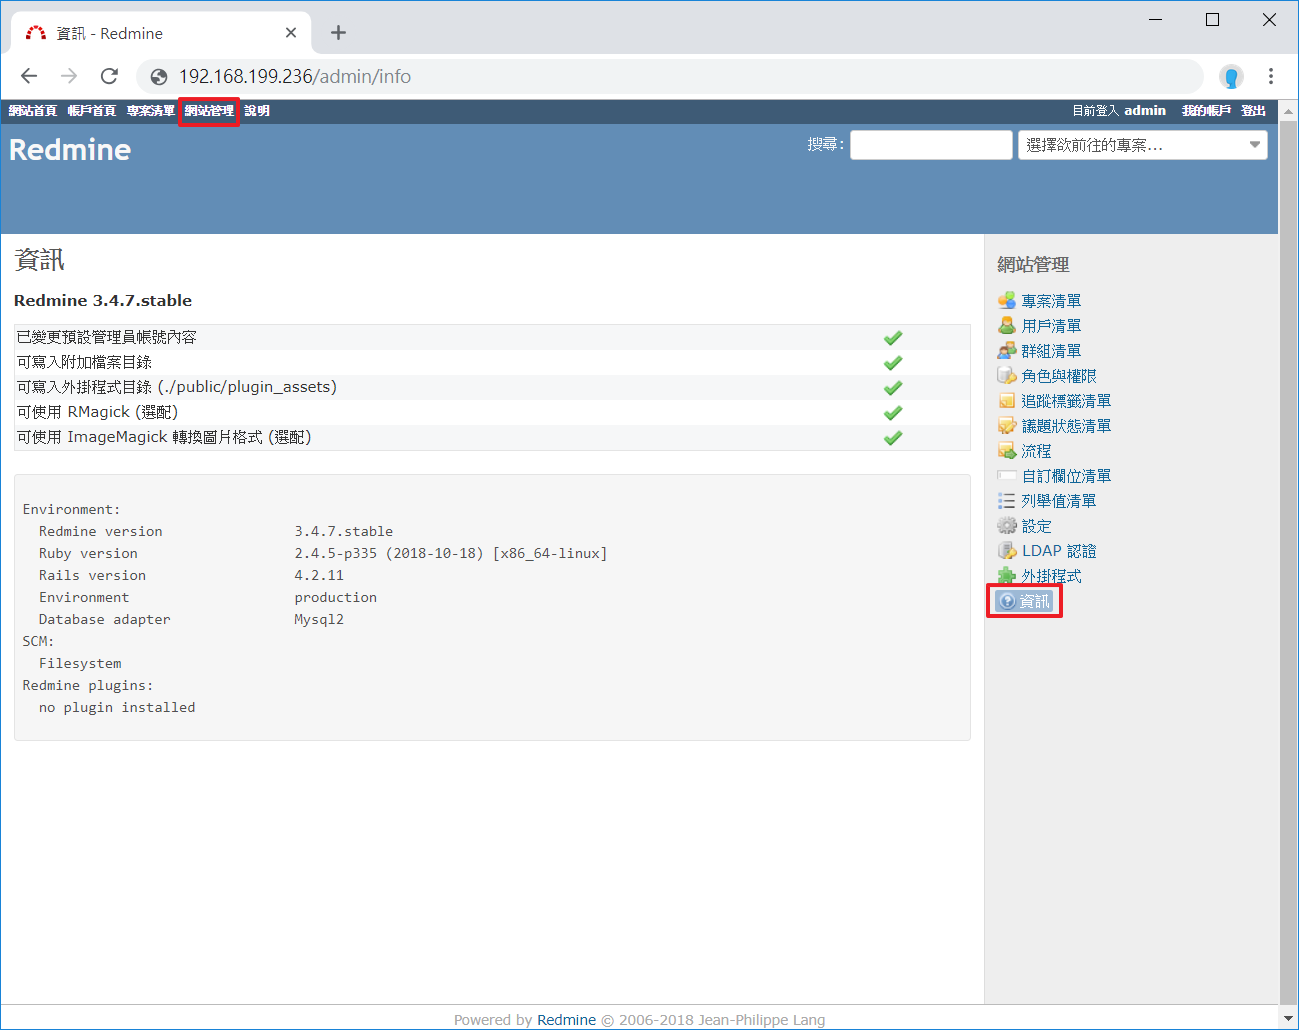Click the browser address bar URL
This screenshot has height=1030, width=1299.
(x=295, y=77)
